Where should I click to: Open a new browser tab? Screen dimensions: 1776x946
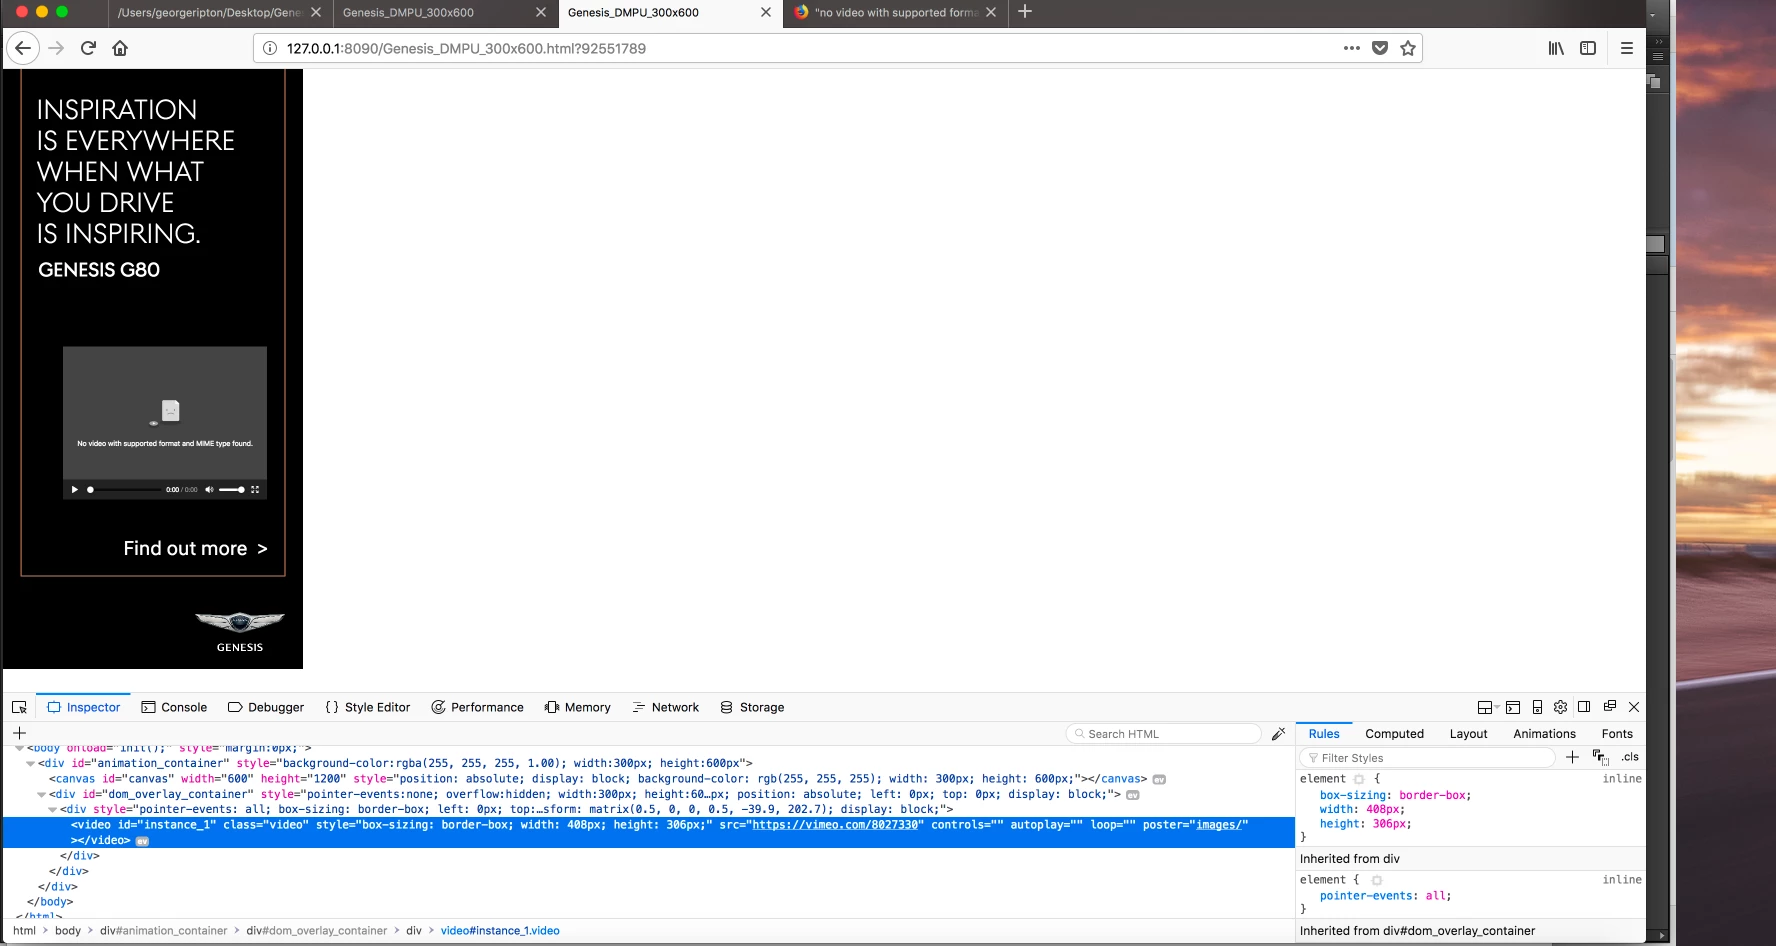[1025, 12]
